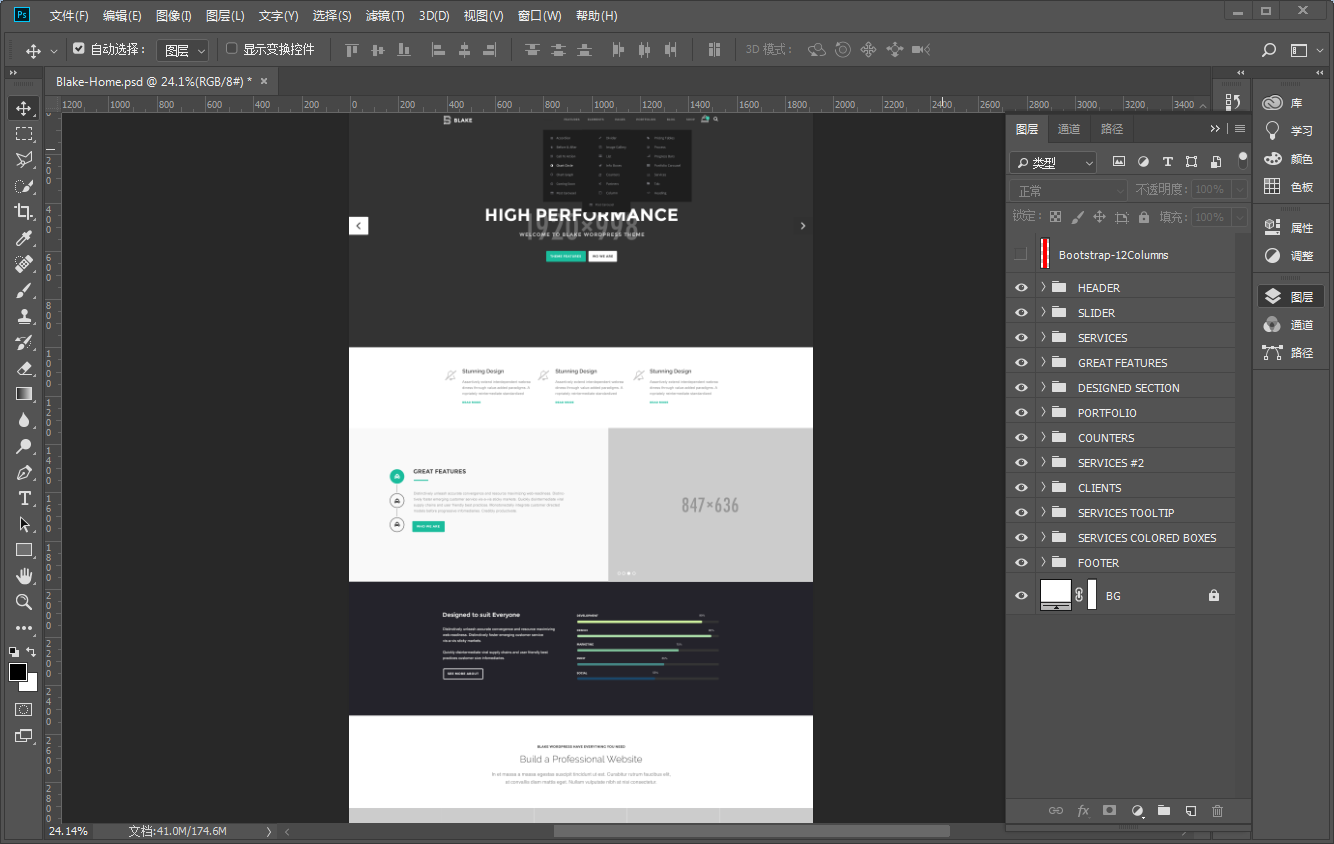Screen dimensions: 1334x844
Task: Select the Zoom tool
Action: click(24, 602)
